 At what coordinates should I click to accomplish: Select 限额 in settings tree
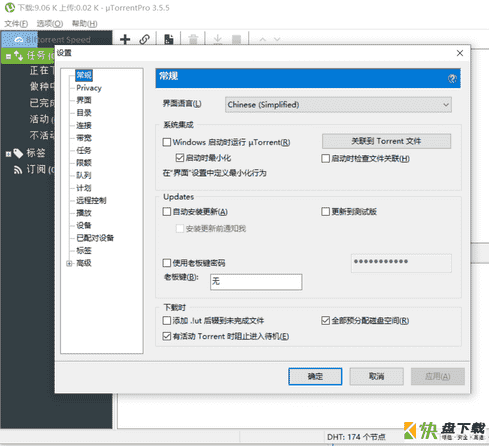pyautogui.click(x=84, y=163)
